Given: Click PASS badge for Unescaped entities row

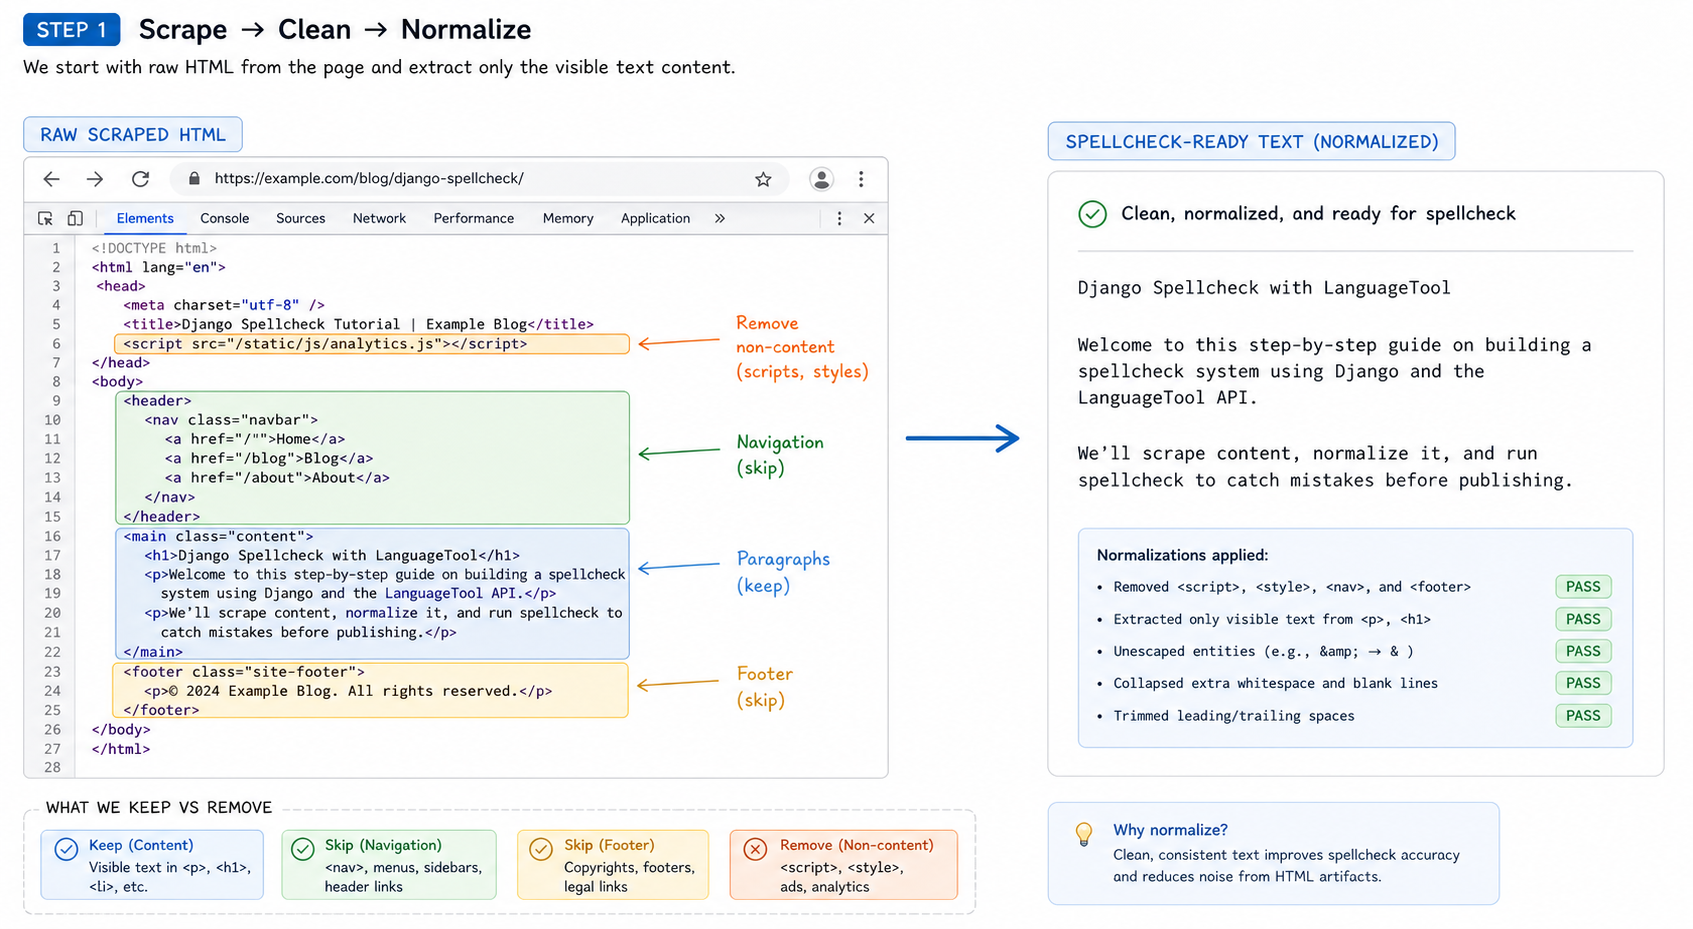Looking at the screenshot, I should click(x=1583, y=651).
